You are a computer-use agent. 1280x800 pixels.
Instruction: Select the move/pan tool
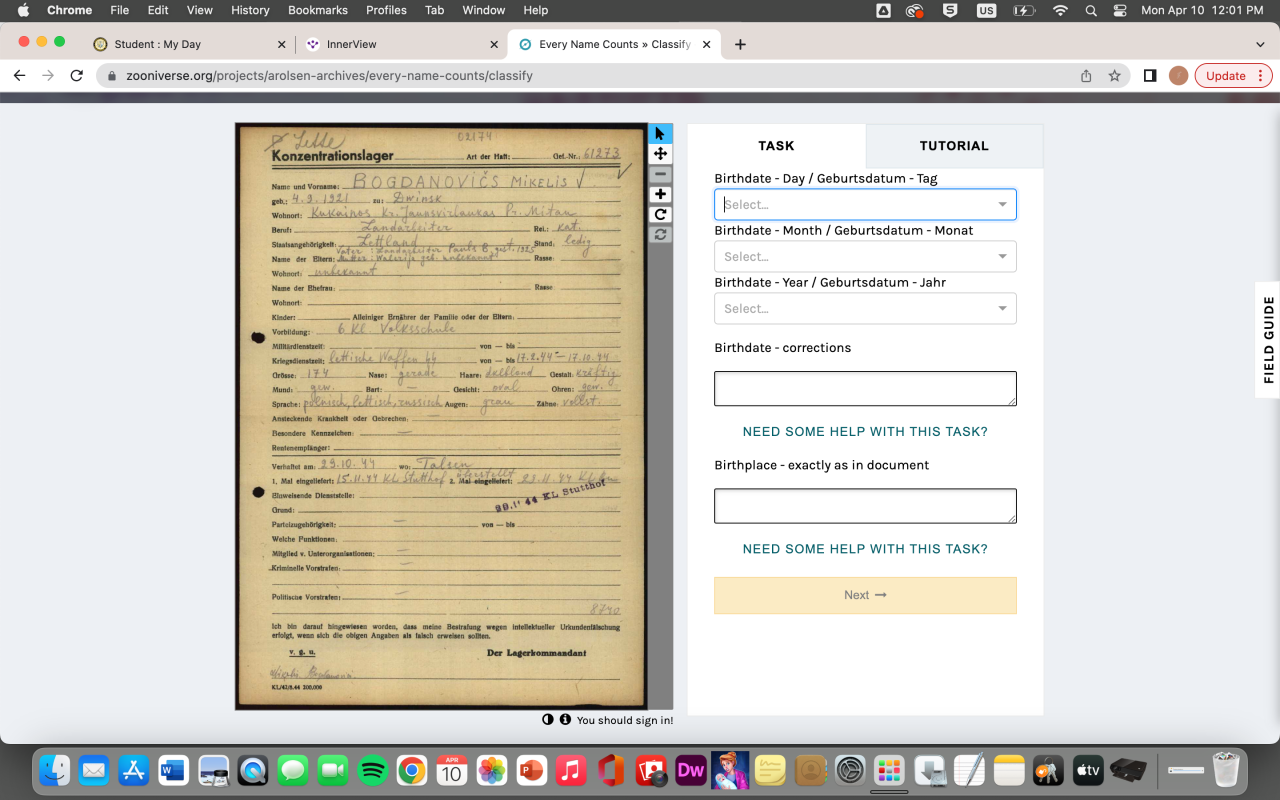click(x=660, y=154)
